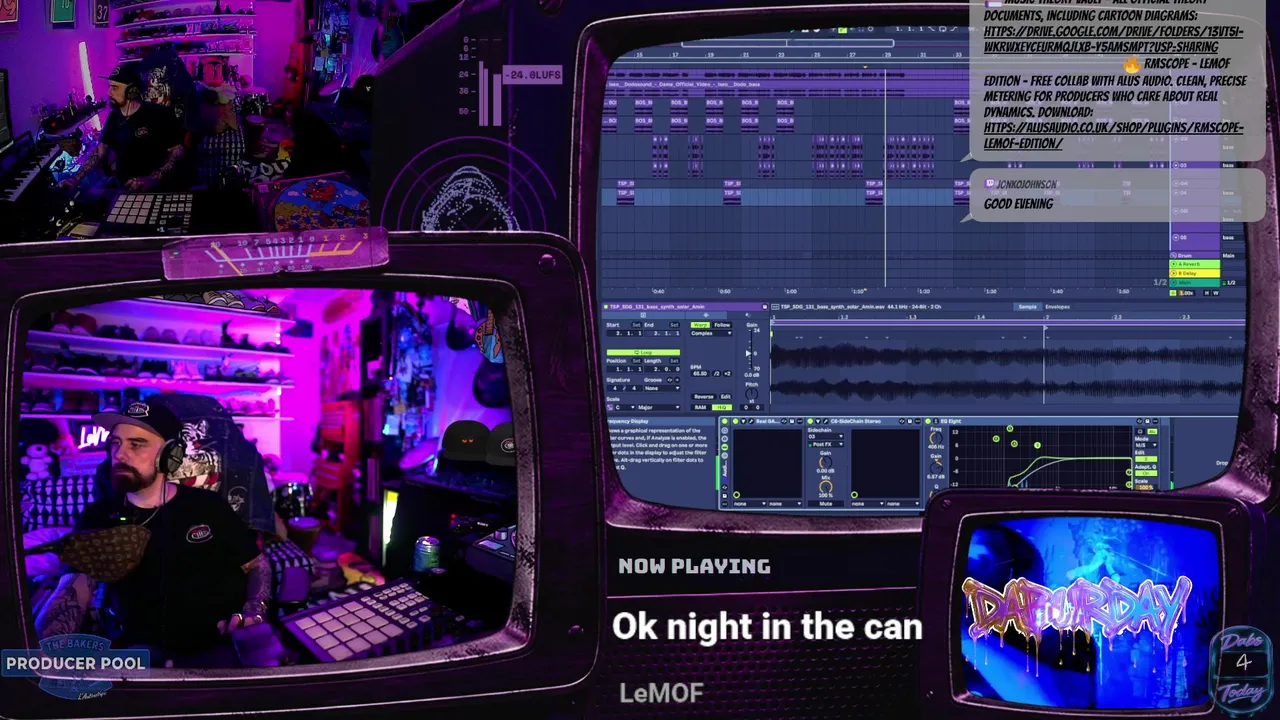Click the SideChain Mix knob
Viewport: 1280px width, 720px height.
click(825, 487)
